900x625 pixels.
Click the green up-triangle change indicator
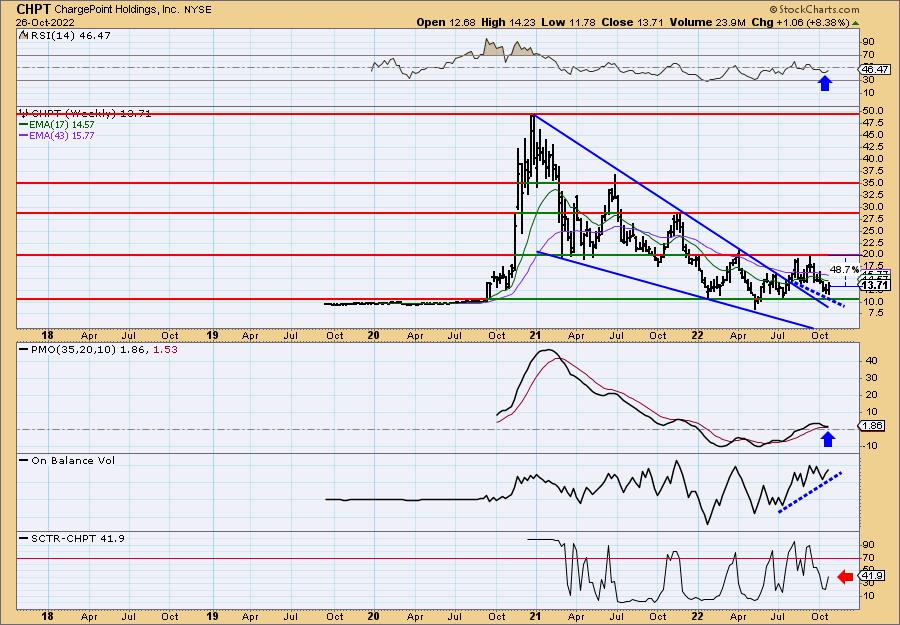[855, 23]
